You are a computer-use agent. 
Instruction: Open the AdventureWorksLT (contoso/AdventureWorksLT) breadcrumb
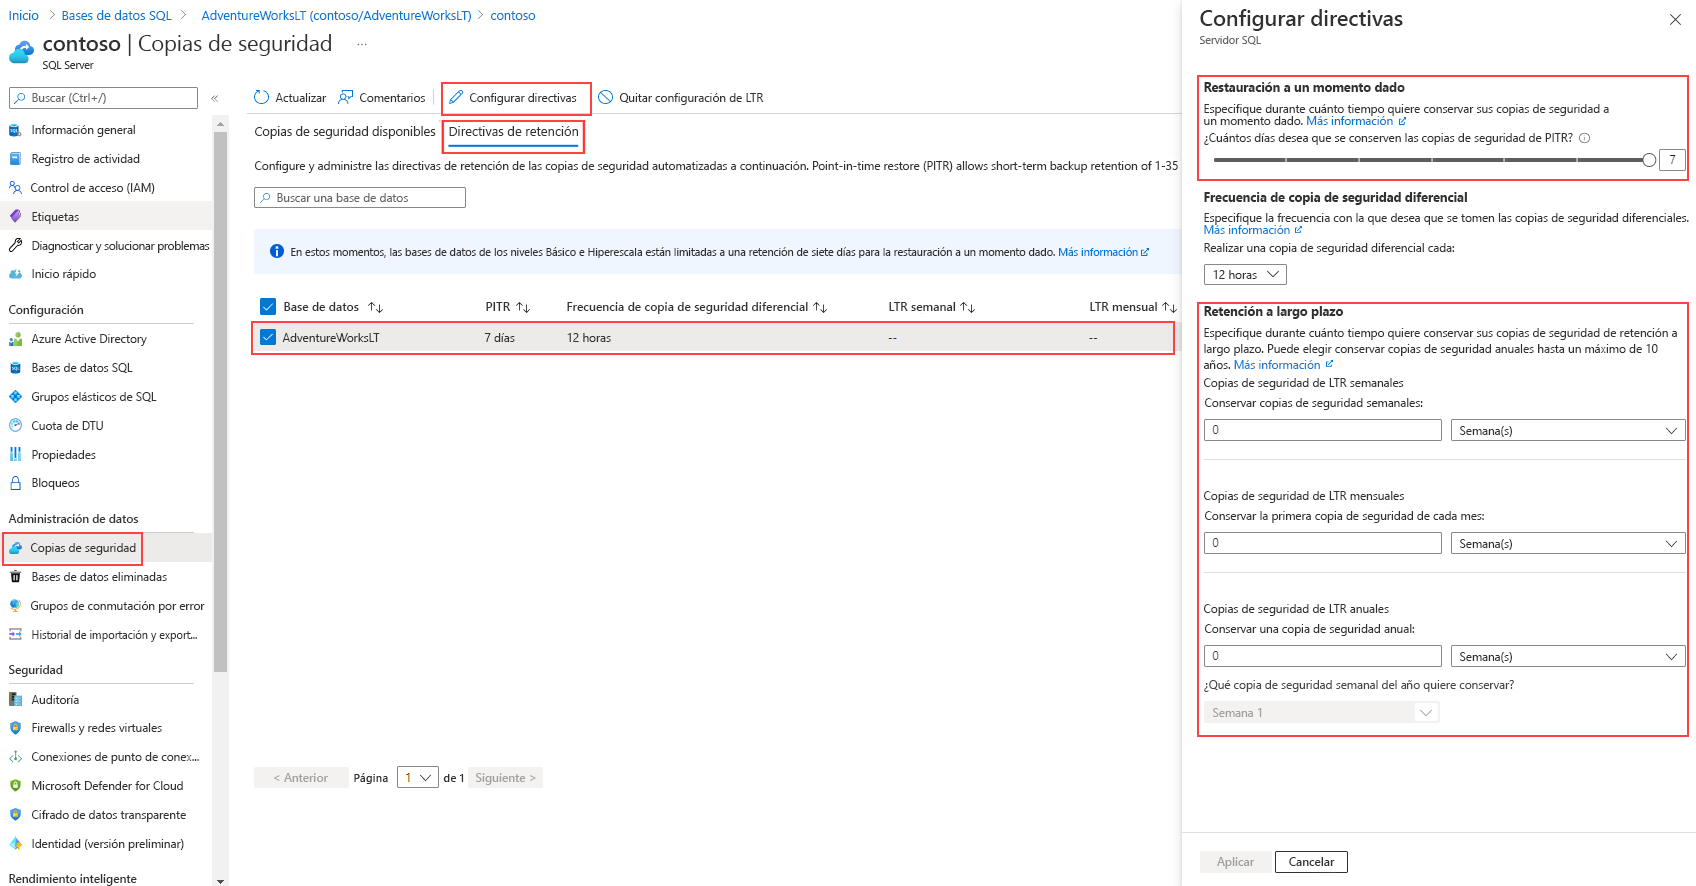coord(336,16)
